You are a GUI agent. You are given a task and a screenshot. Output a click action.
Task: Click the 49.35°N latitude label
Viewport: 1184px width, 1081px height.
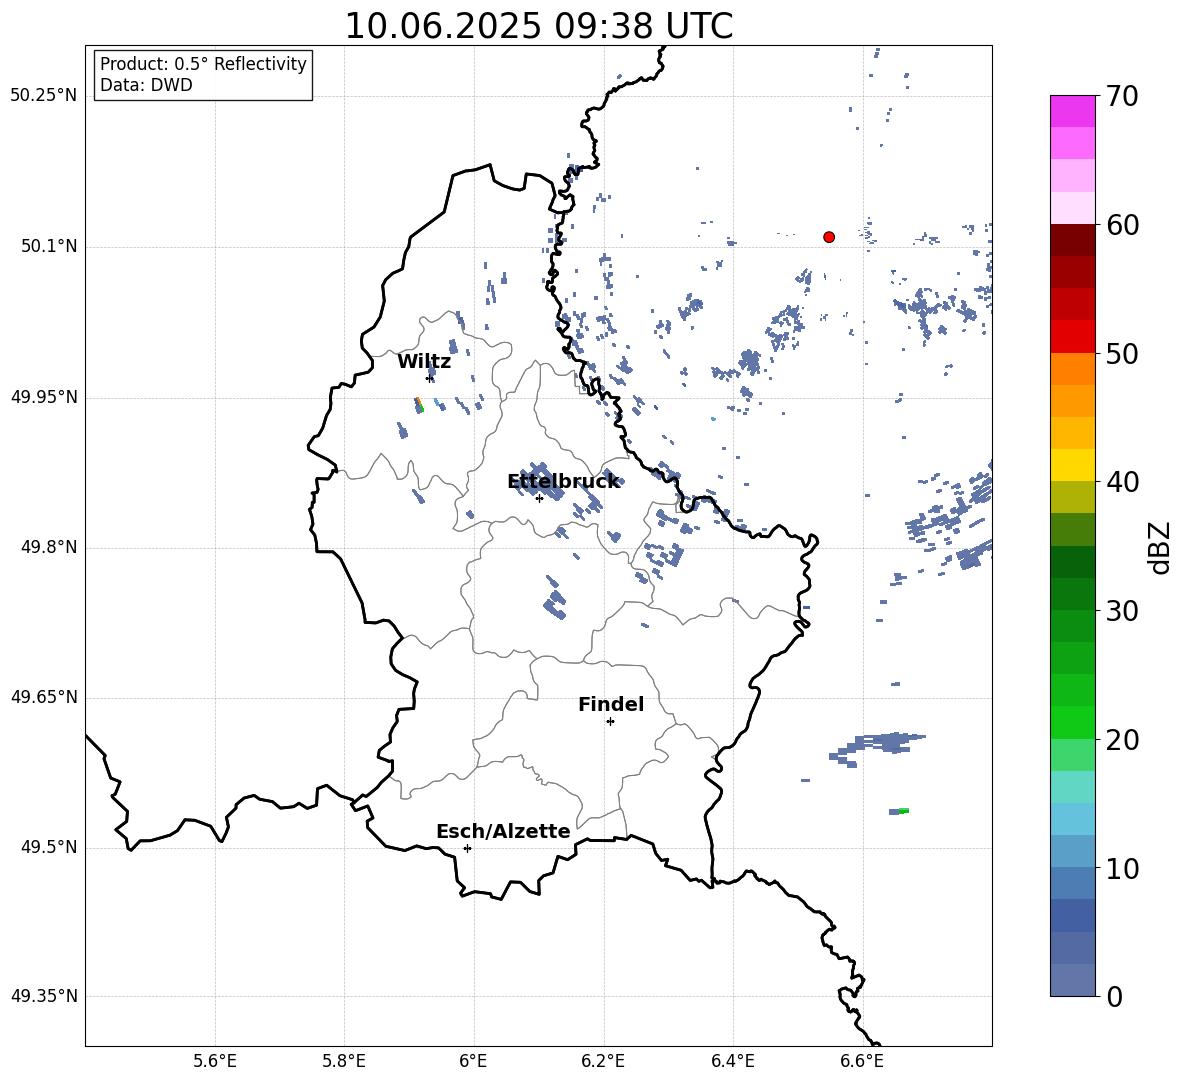[44, 996]
